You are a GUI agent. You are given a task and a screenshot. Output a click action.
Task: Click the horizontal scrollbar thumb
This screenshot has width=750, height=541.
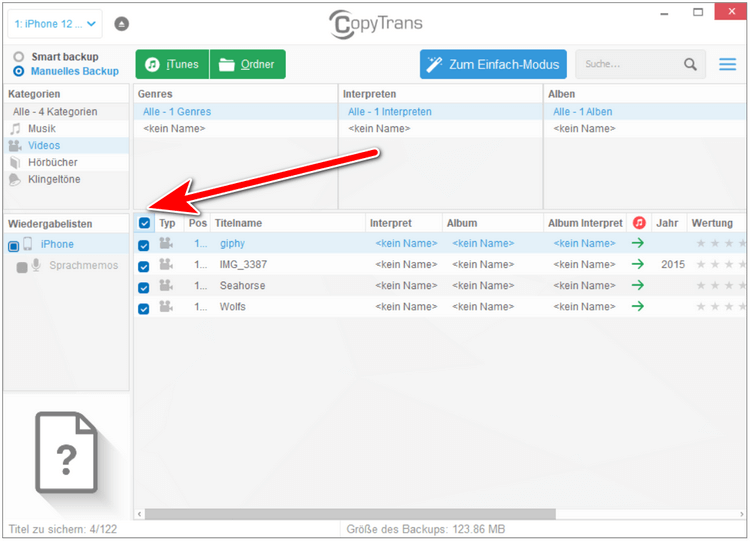(x=350, y=514)
